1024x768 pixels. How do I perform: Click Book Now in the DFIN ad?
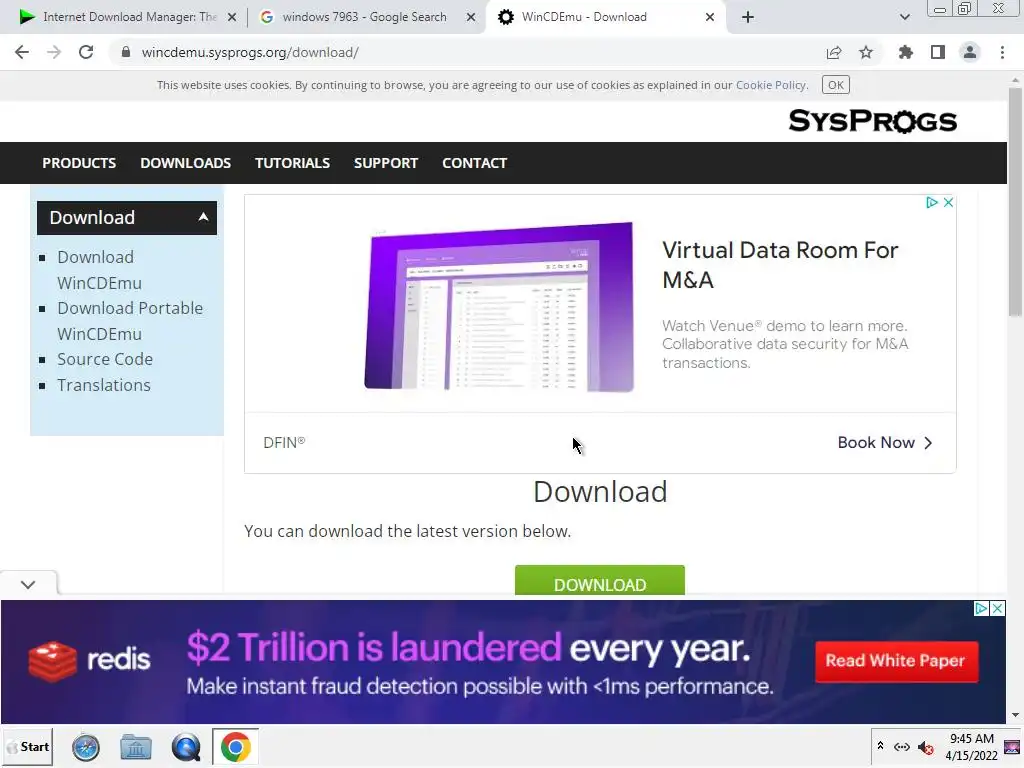[x=885, y=443]
